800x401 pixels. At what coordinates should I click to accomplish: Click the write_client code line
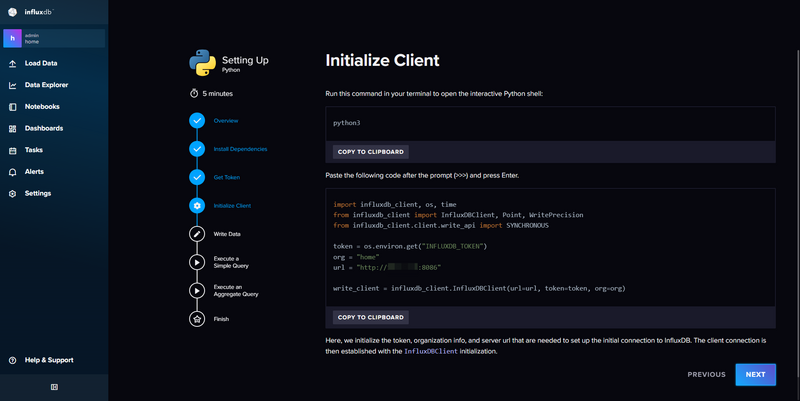pyautogui.click(x=479, y=288)
